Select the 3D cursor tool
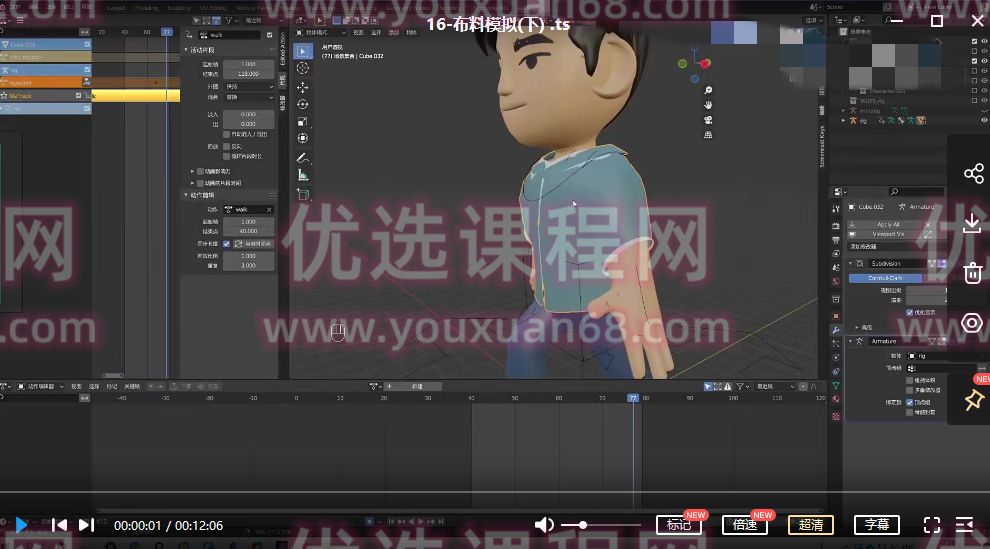 click(x=303, y=68)
